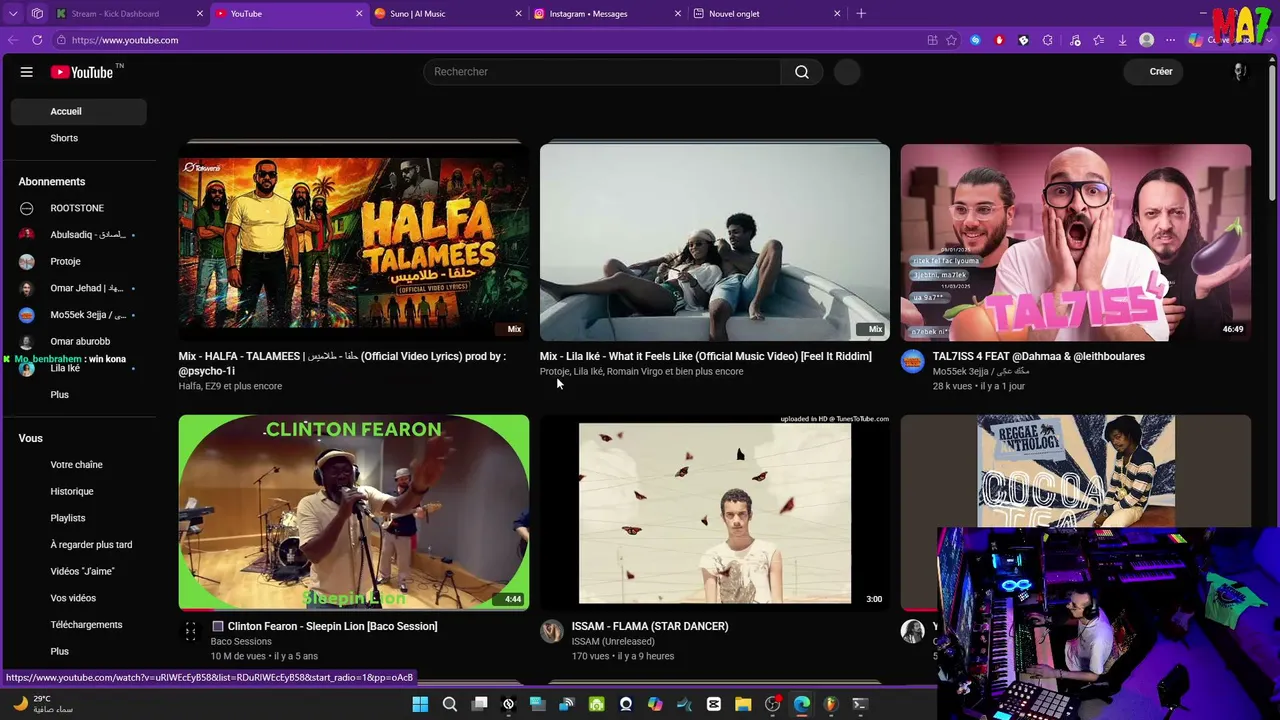Open the Omar aburobb subscription
Viewport: 1280px width, 720px height.
79,342
